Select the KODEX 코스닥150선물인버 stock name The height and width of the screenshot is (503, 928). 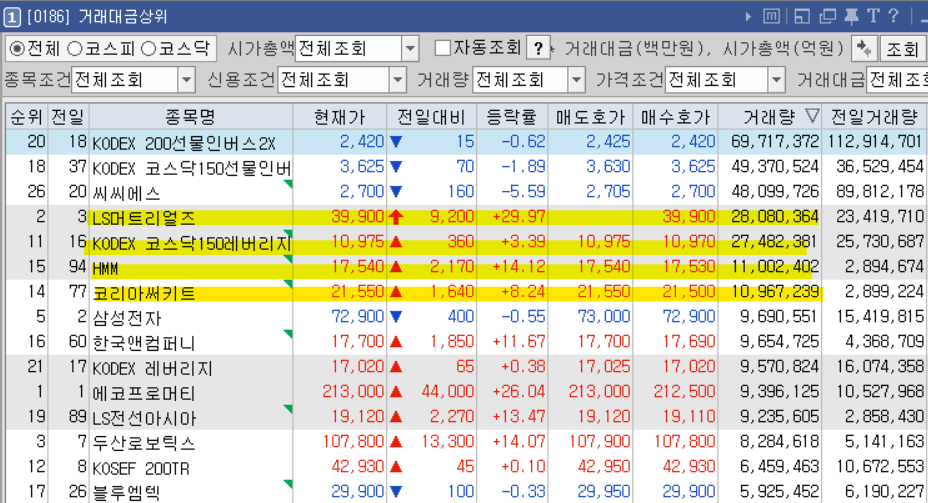pos(191,168)
